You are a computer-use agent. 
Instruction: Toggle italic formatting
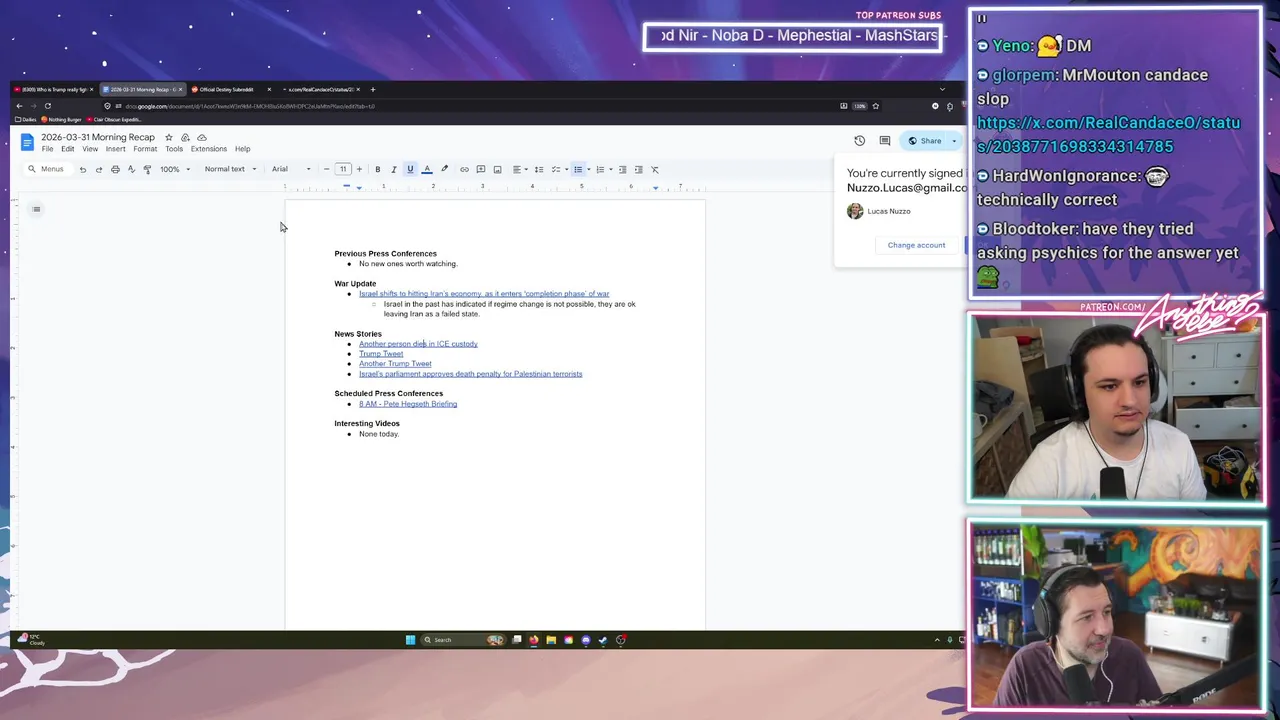pyautogui.click(x=393, y=169)
